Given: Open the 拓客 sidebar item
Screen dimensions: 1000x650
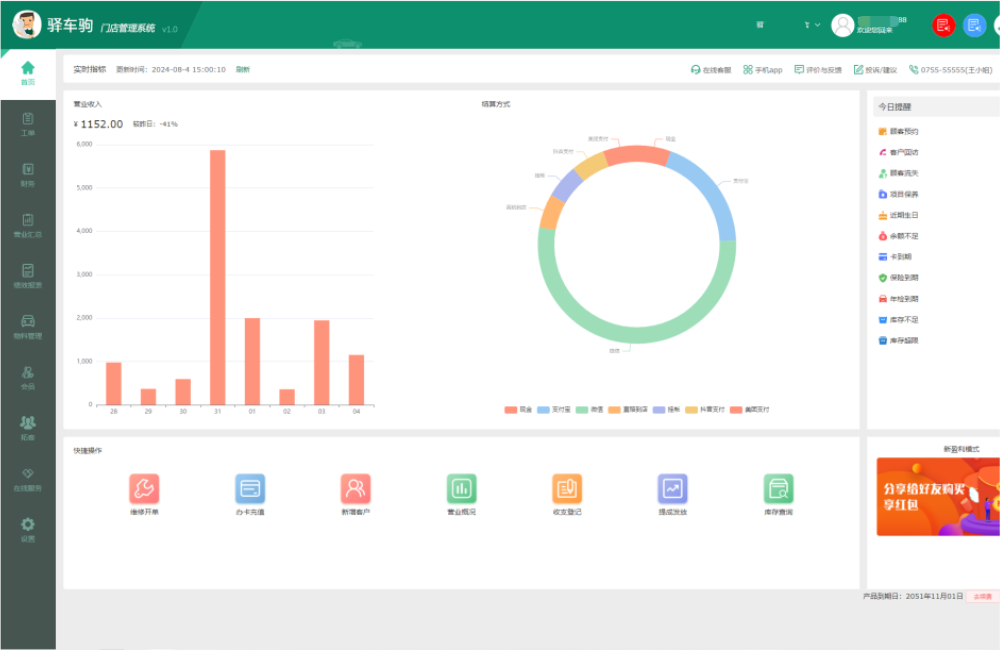Looking at the screenshot, I should tap(27, 428).
